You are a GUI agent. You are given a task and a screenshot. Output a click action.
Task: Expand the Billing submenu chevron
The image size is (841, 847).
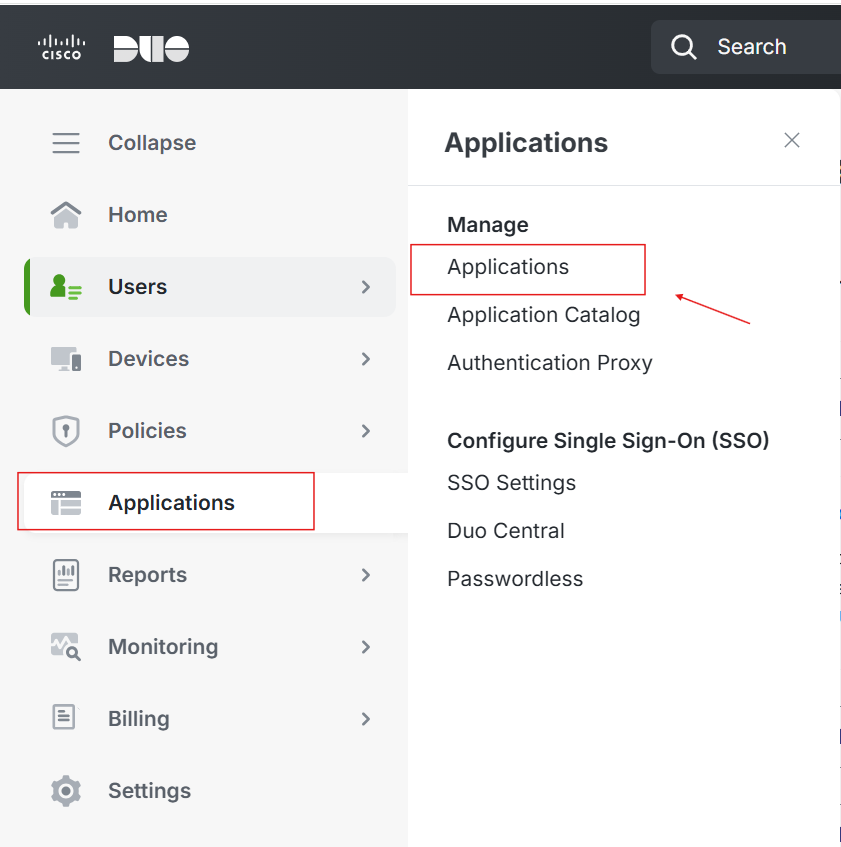(x=366, y=719)
